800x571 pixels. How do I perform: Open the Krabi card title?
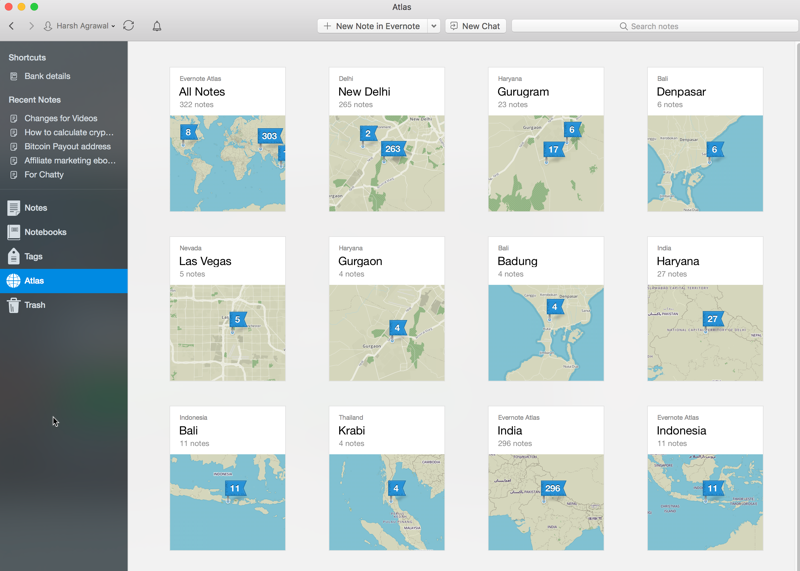coord(352,431)
